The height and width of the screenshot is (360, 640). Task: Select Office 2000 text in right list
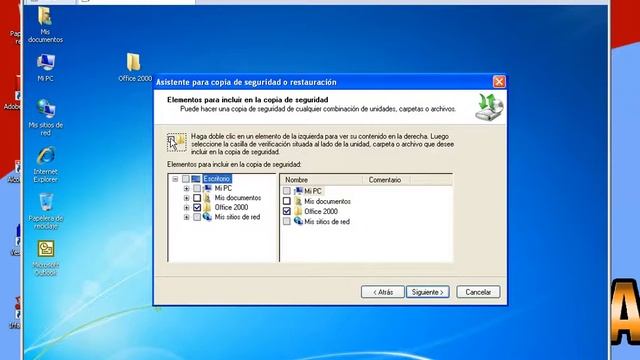coord(321,211)
